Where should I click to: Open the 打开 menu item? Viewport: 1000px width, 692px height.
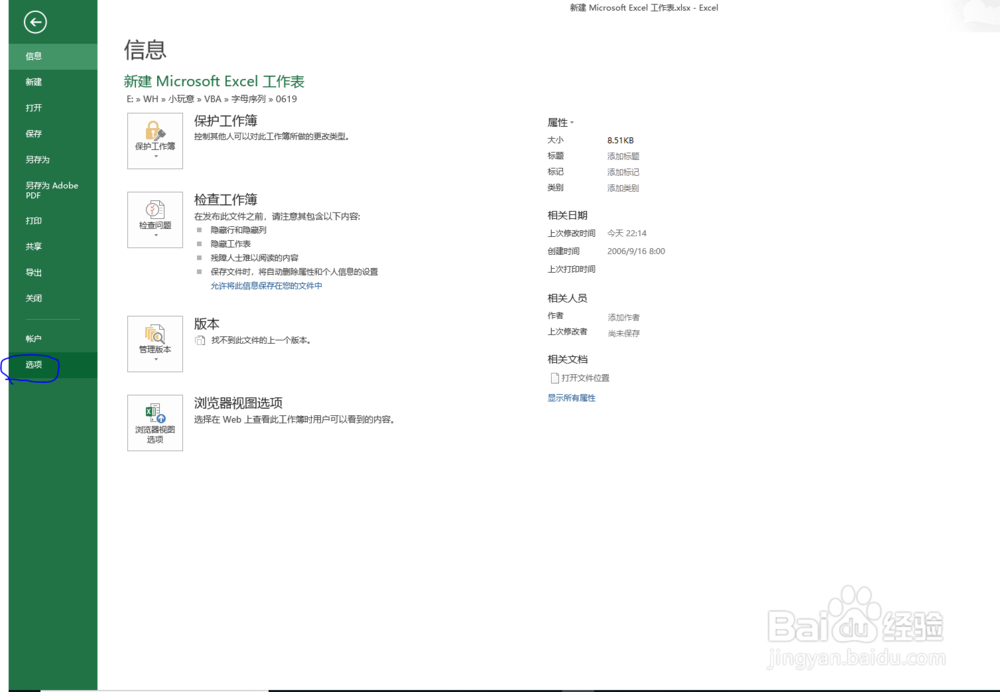[x=53, y=108]
